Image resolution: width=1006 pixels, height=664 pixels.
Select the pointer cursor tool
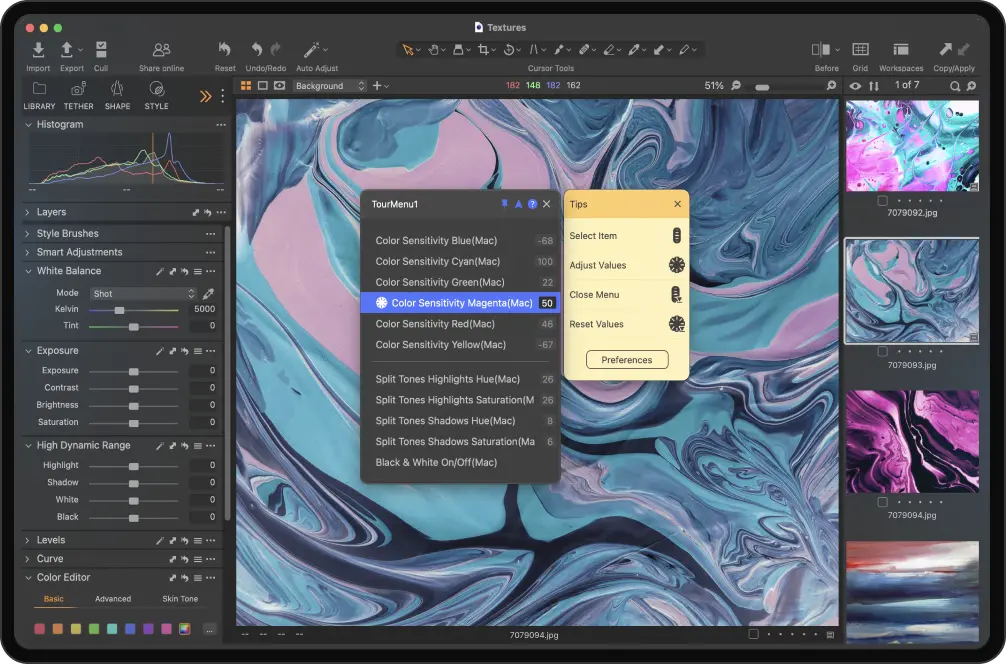pyautogui.click(x=407, y=49)
